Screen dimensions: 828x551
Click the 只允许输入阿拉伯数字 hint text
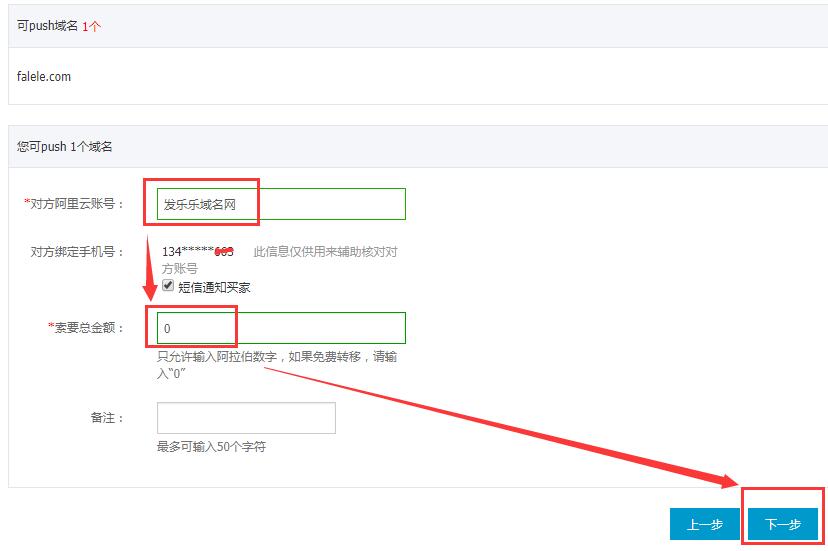pyautogui.click(x=277, y=357)
